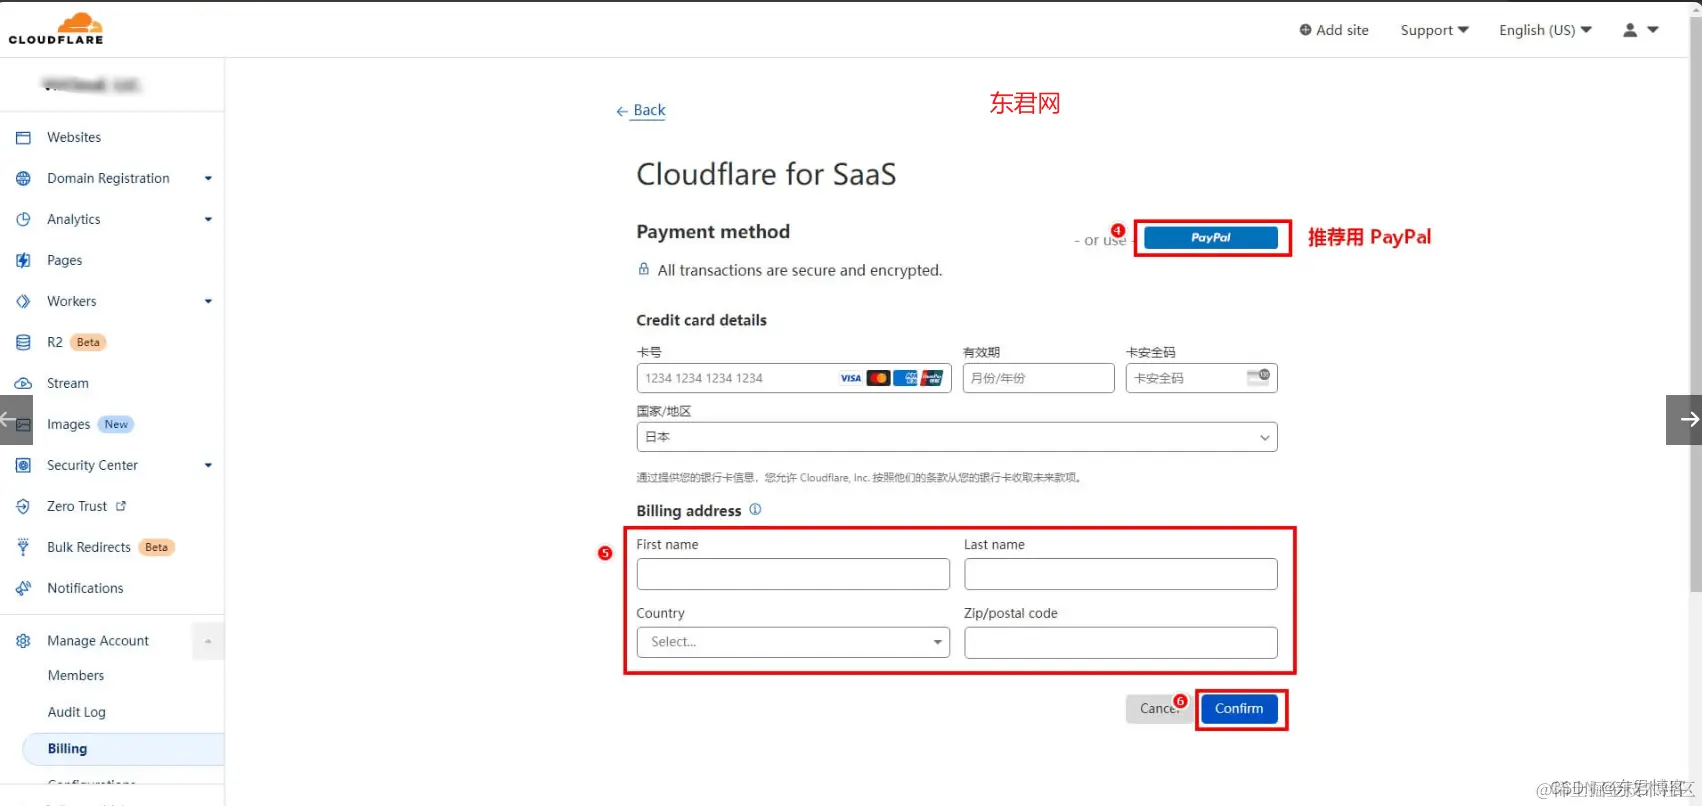This screenshot has width=1702, height=806.
Task: Open the 国家/地区 dropdown showing 日本
Action: click(957, 437)
